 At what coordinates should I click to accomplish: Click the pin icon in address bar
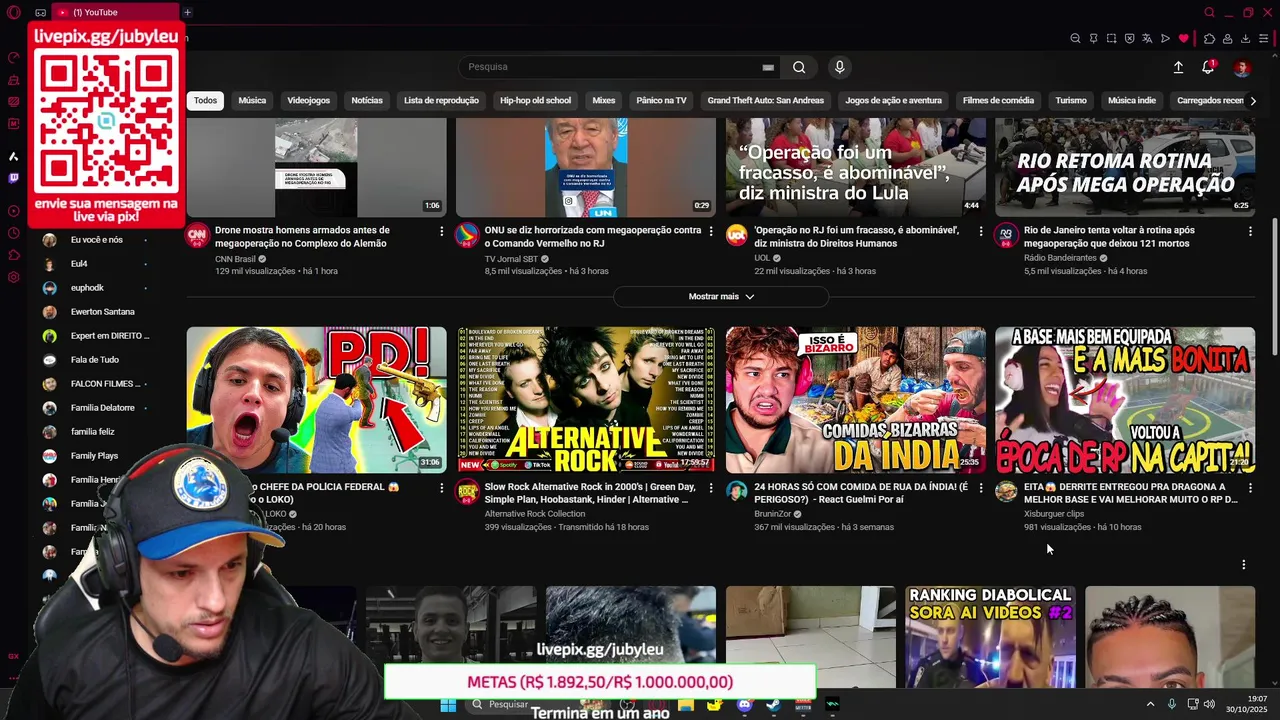(1093, 39)
